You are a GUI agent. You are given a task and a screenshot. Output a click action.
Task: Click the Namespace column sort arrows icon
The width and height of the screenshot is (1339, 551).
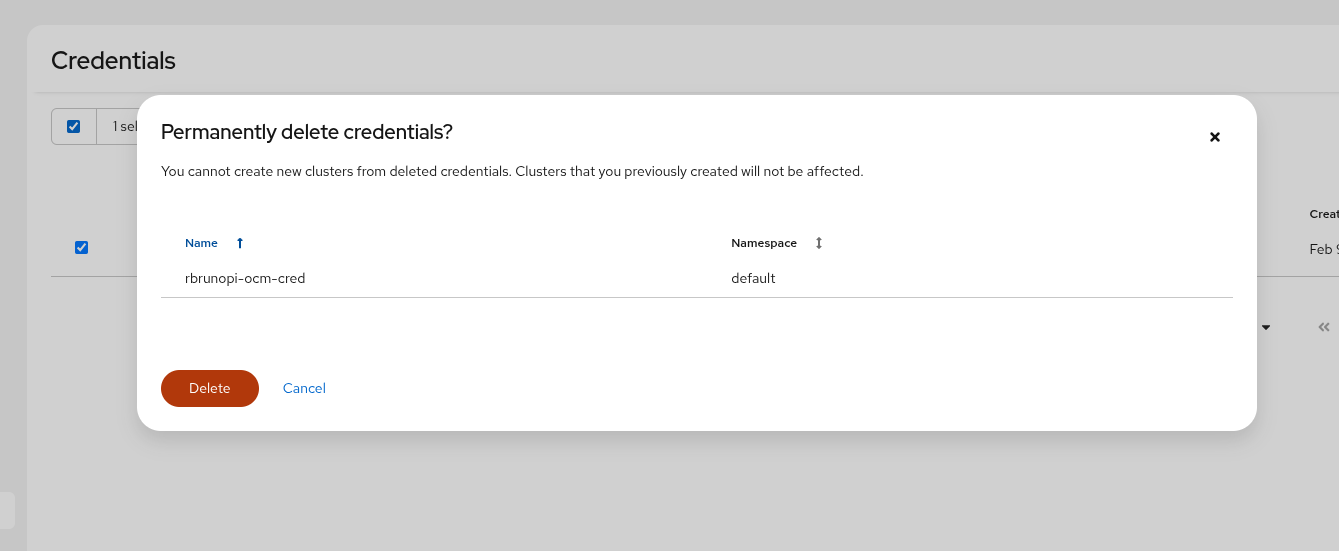point(819,243)
